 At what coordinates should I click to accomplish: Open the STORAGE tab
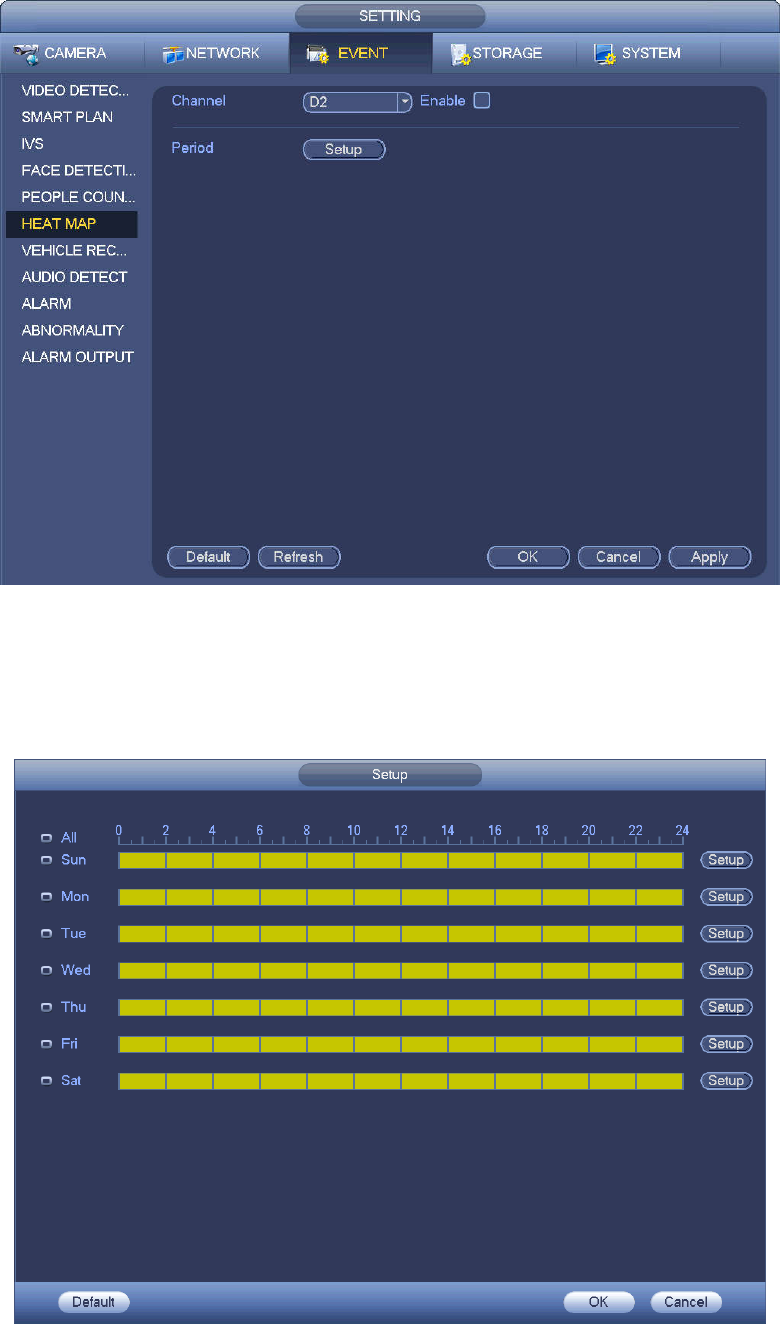pyautogui.click(x=504, y=53)
